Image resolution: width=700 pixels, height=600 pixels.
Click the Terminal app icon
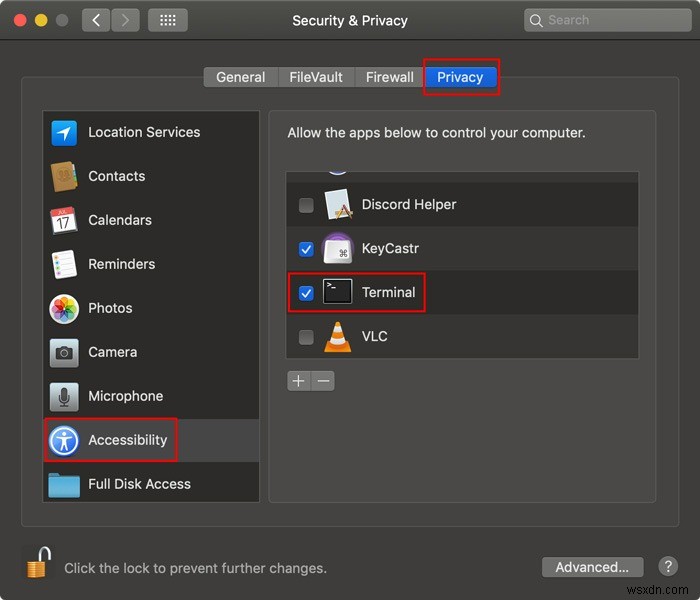[x=338, y=292]
